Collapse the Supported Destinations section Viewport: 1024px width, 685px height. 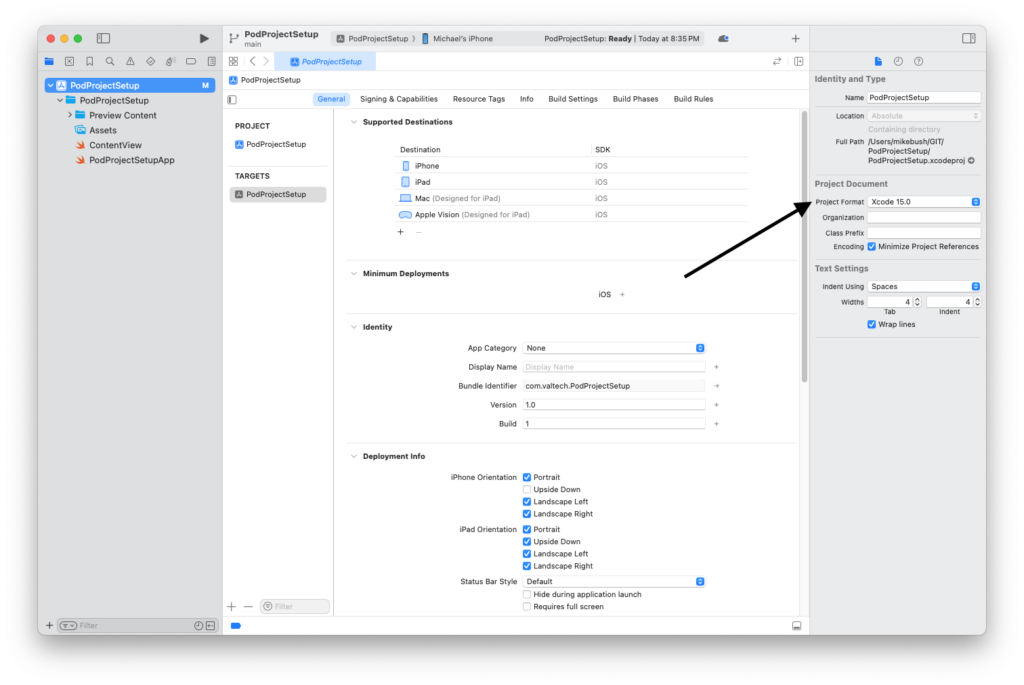[x=353, y=122]
